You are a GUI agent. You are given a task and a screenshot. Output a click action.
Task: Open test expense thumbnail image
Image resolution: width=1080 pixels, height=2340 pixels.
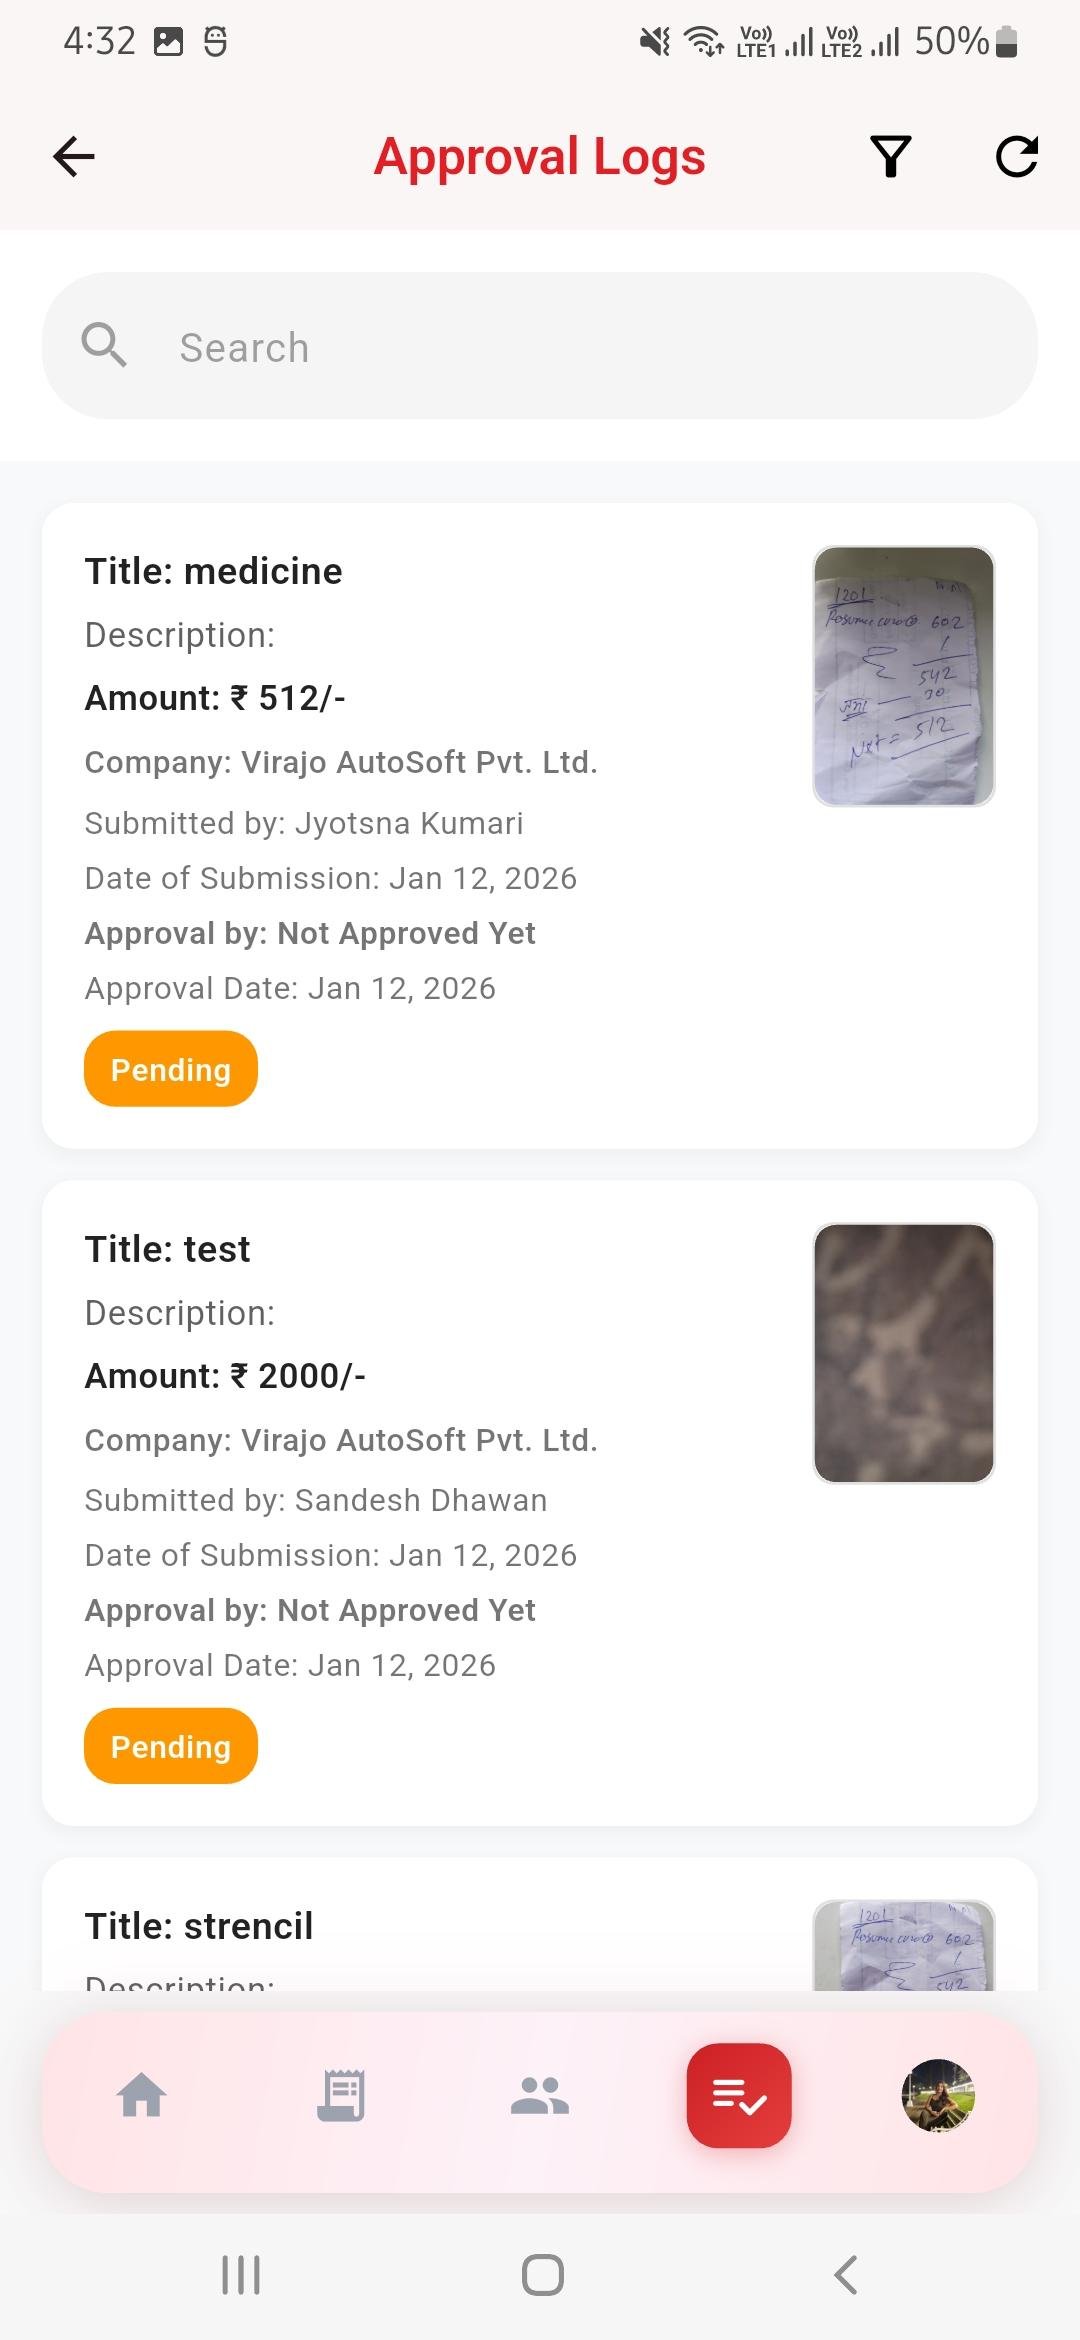pos(904,1353)
